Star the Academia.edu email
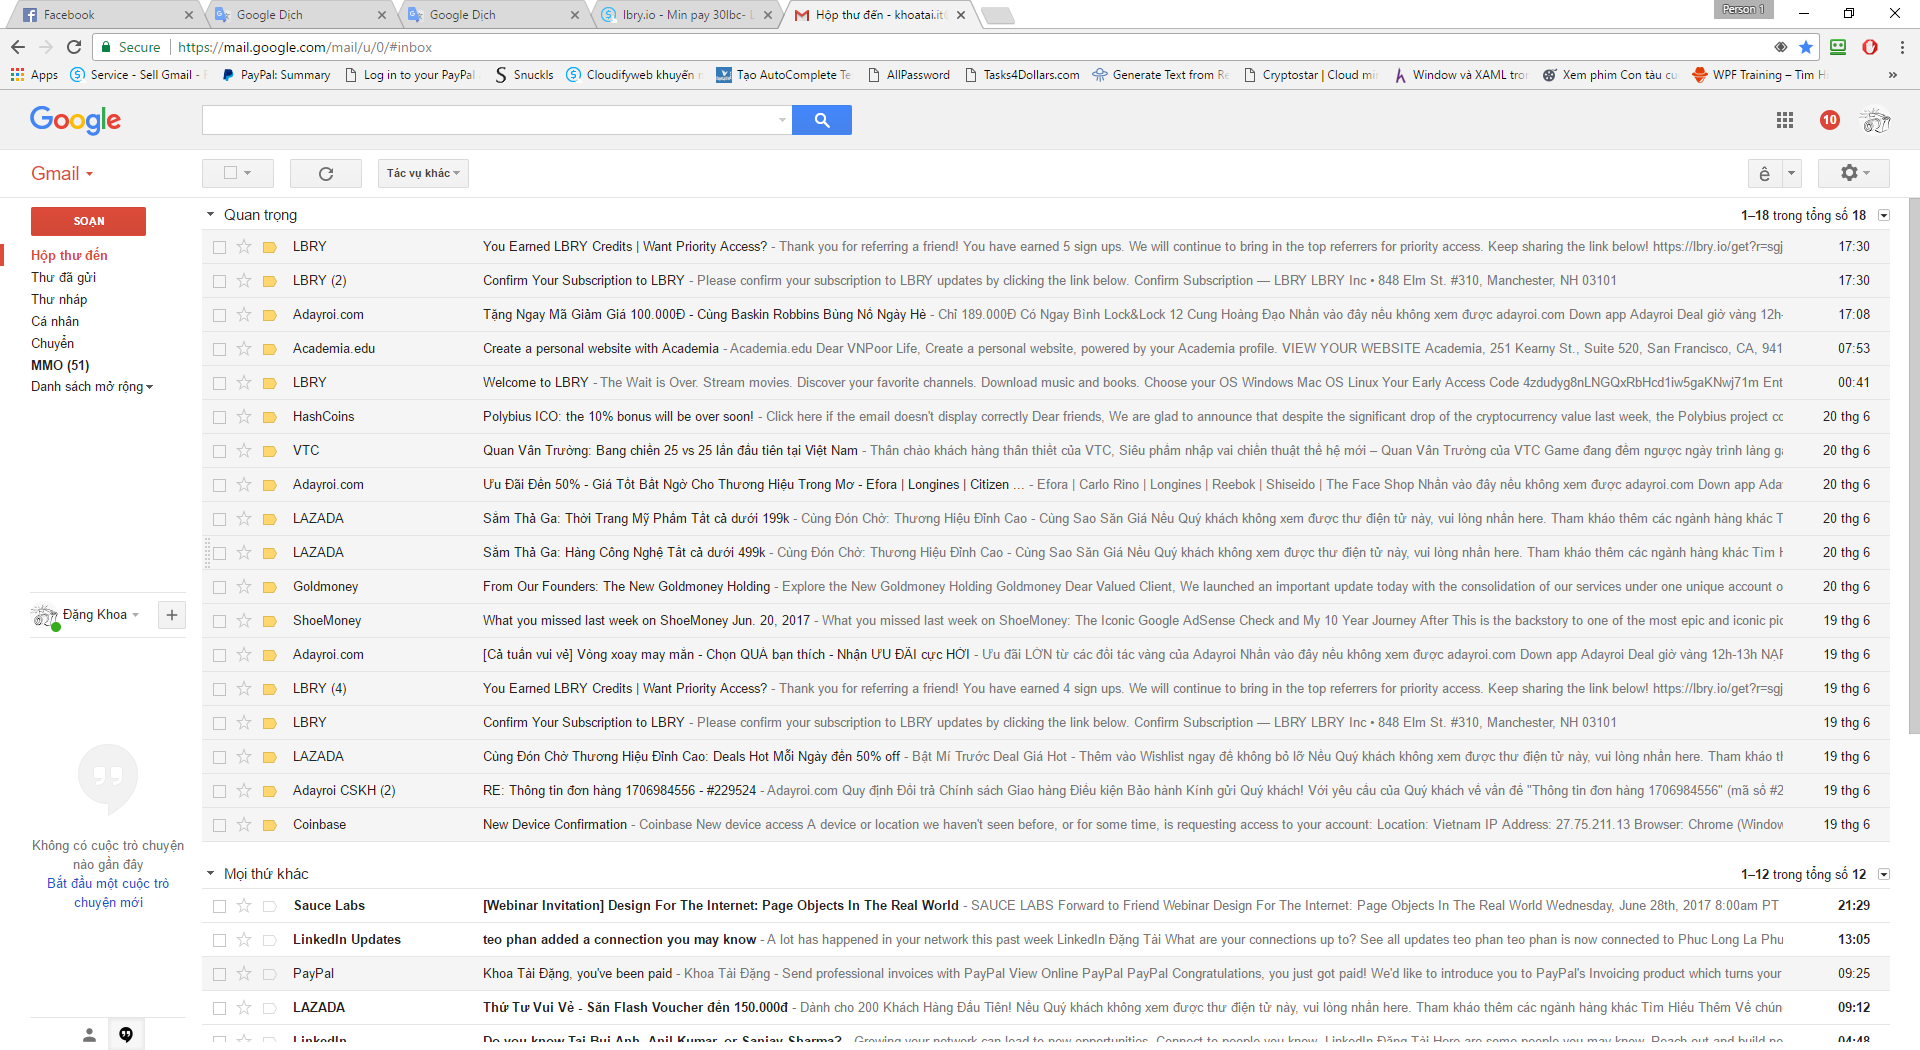 coord(244,349)
